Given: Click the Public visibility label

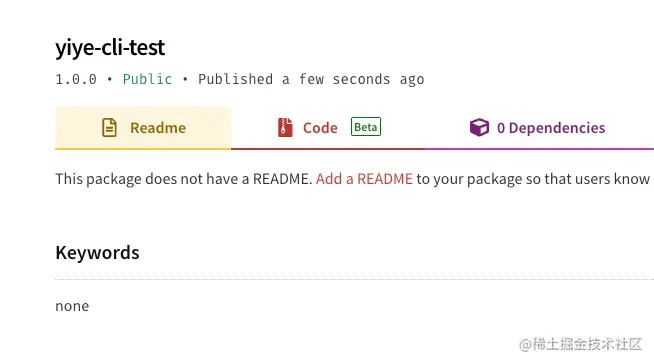Looking at the screenshot, I should 147,79.
